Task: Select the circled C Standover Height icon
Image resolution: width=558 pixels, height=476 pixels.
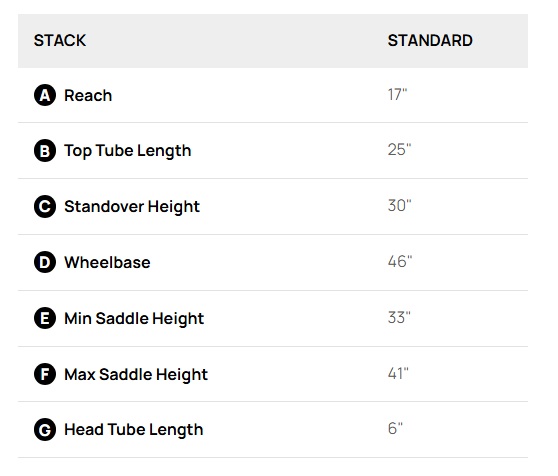Action: pos(45,206)
